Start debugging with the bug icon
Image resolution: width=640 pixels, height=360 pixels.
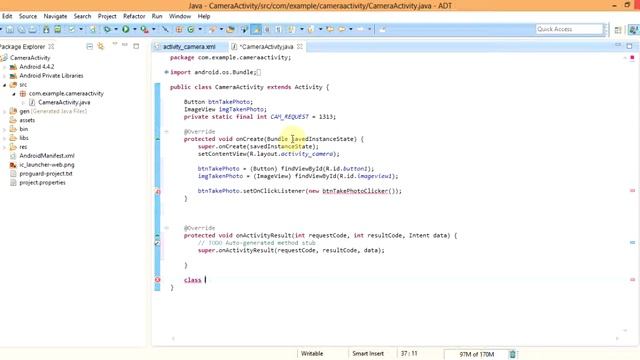[107, 29]
